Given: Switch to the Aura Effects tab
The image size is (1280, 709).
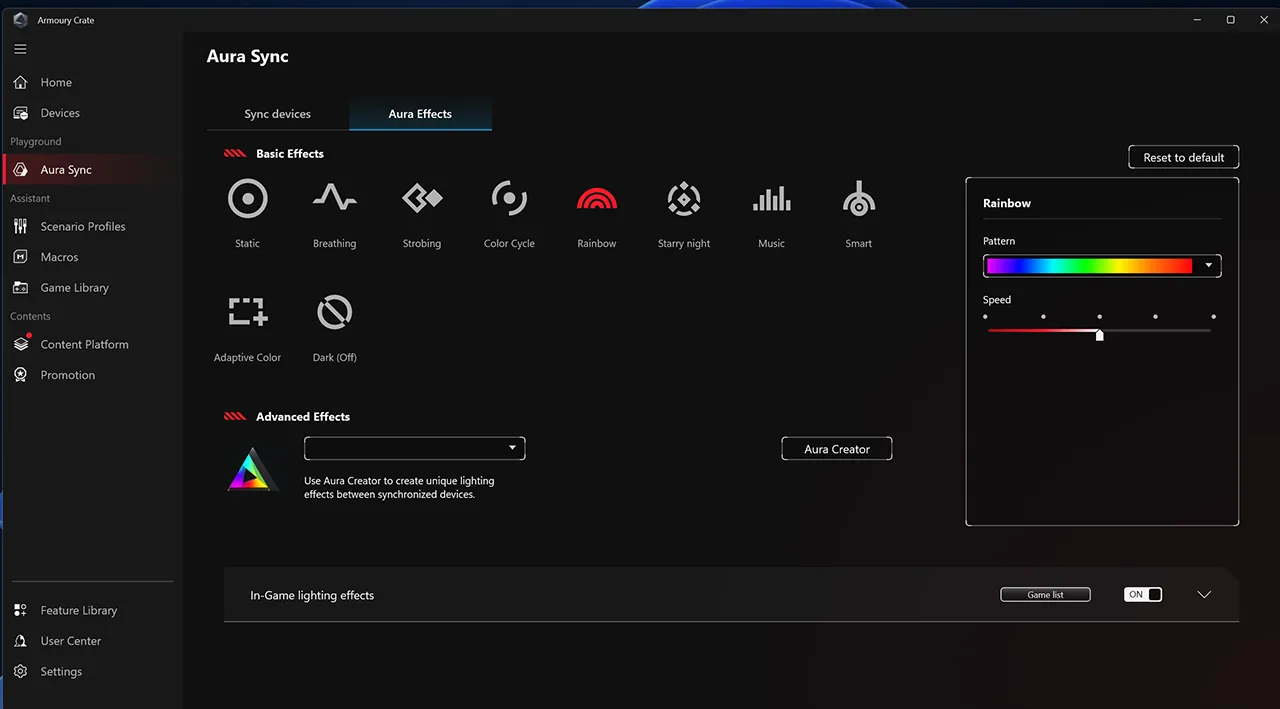Looking at the screenshot, I should tap(420, 114).
